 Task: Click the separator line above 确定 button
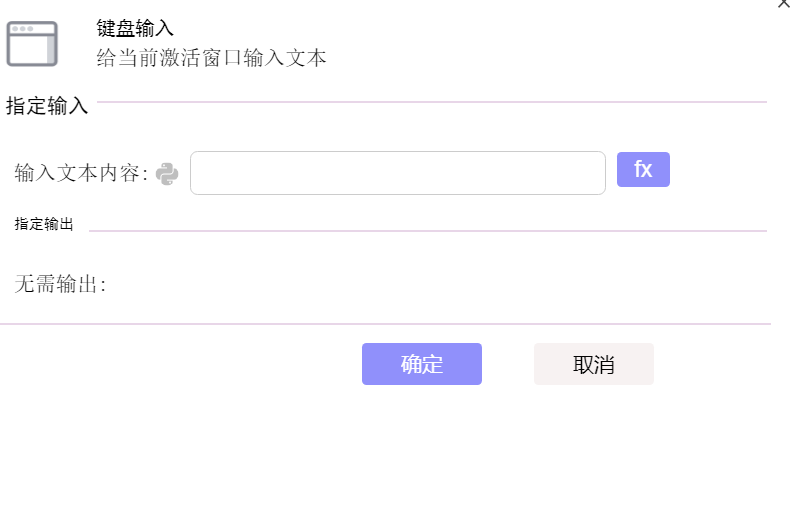coord(386,324)
